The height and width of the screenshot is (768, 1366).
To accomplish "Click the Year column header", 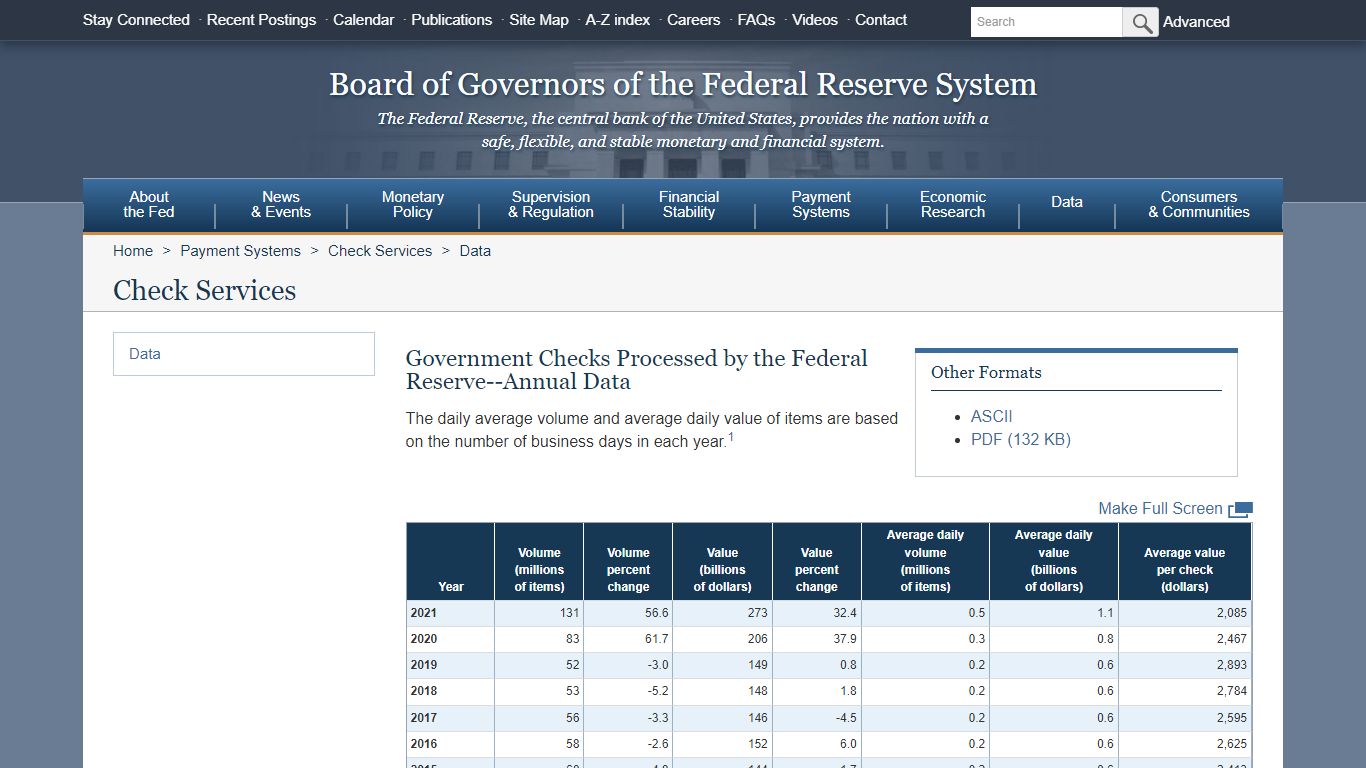I will tap(451, 561).
